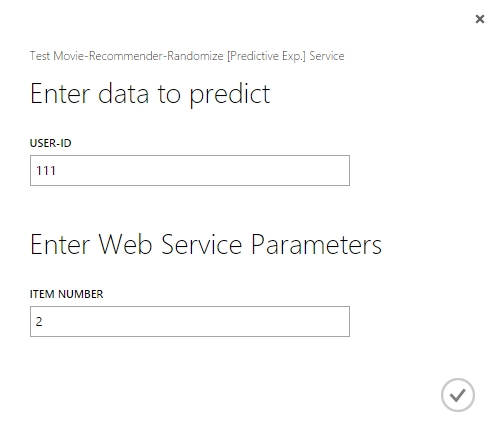The height and width of the screenshot is (437, 499).
Task: Place cursor on the value 2
Action: [39, 322]
